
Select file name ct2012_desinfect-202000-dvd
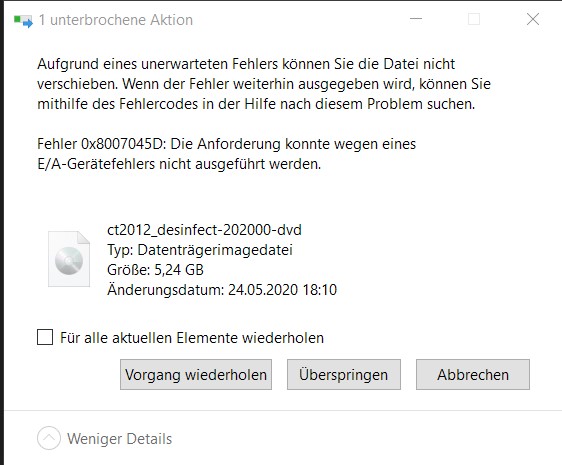point(204,230)
